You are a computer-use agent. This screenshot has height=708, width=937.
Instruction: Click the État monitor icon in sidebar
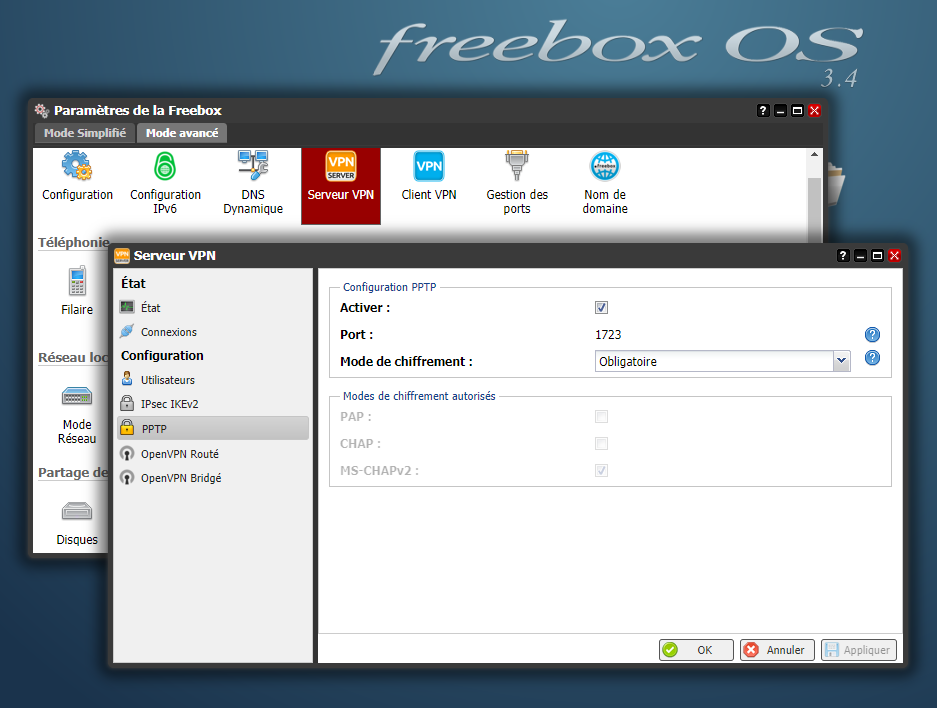(x=127, y=307)
